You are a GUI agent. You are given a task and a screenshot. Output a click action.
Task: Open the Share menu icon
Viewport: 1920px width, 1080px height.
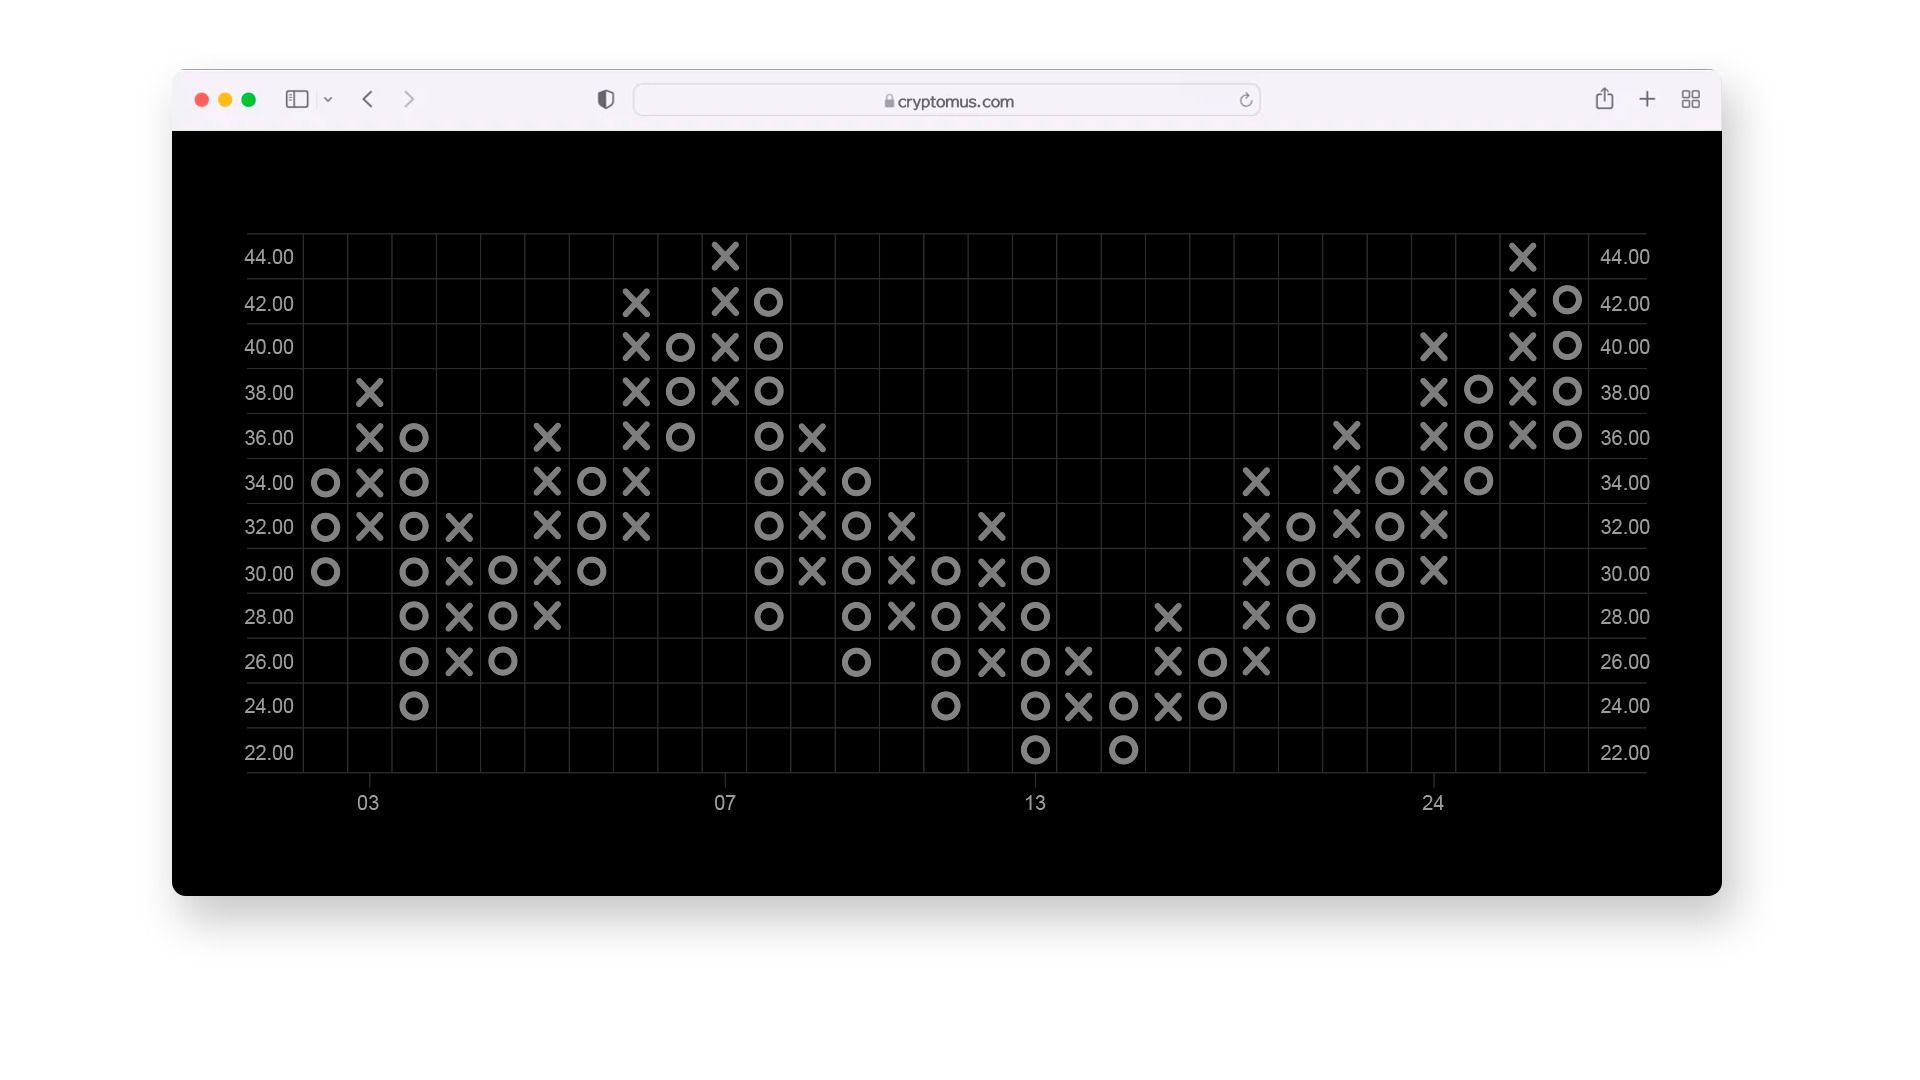(1604, 99)
